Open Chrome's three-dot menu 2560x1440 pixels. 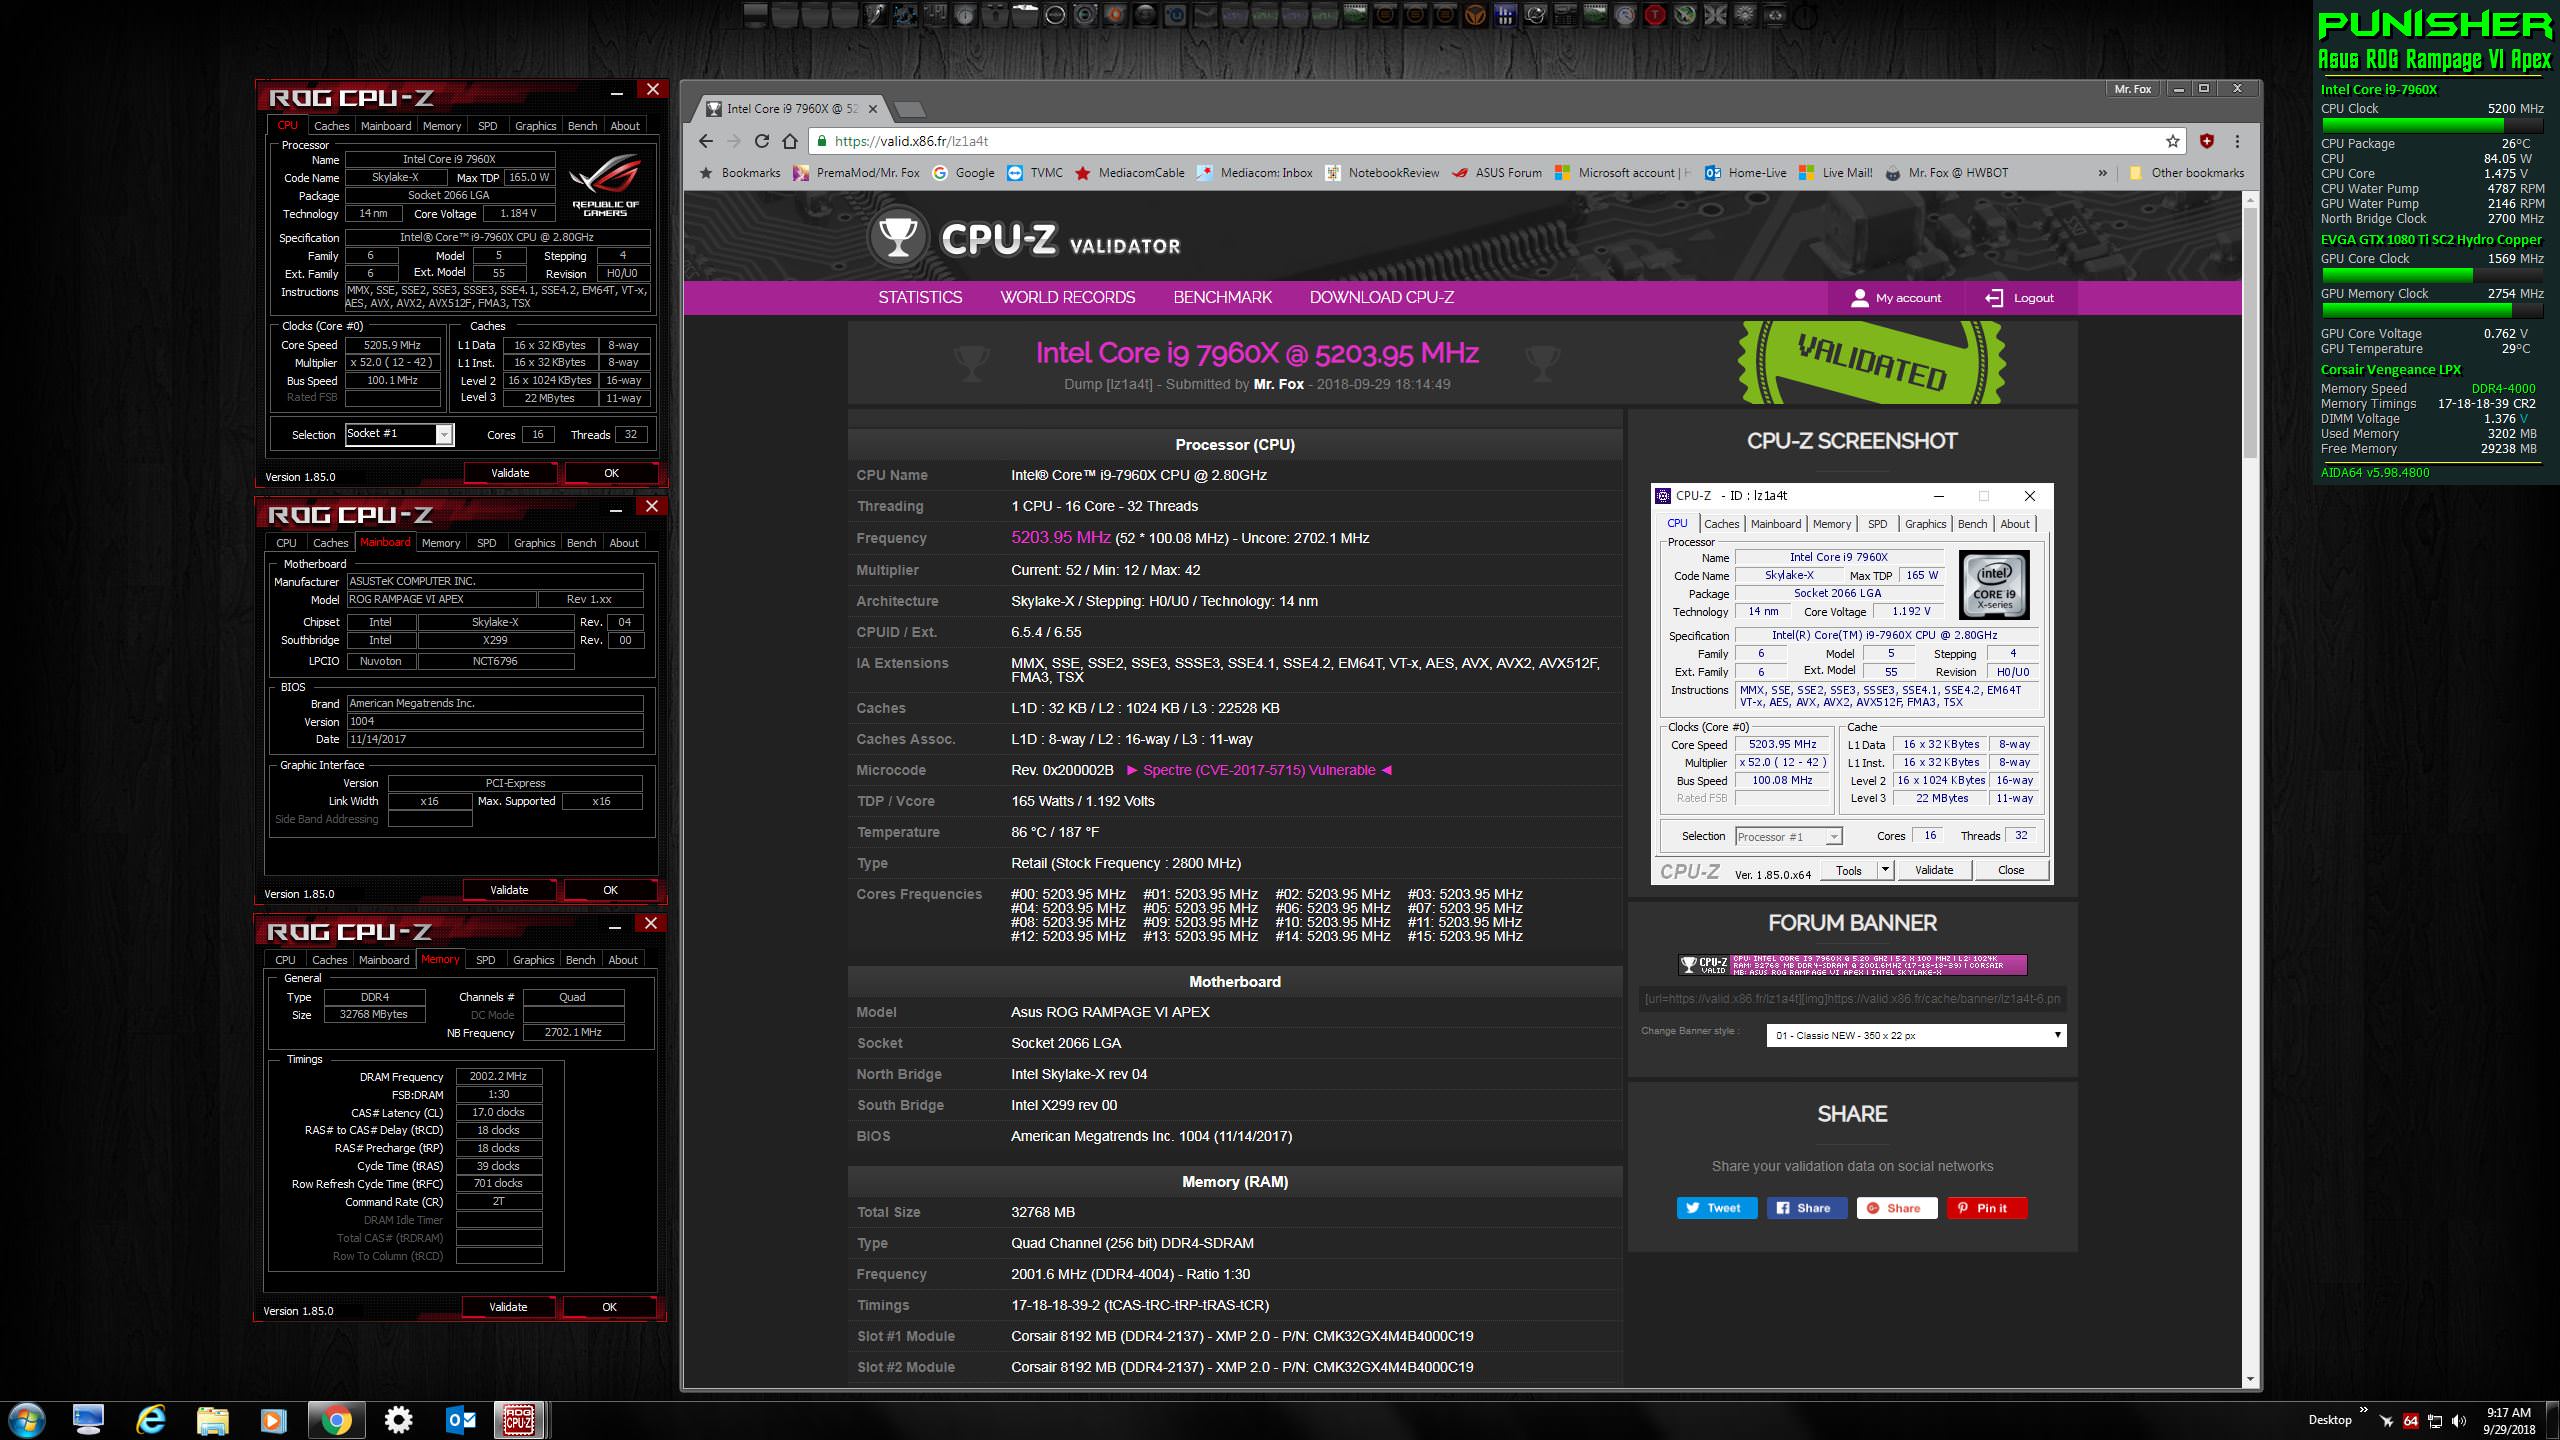pos(2237,141)
